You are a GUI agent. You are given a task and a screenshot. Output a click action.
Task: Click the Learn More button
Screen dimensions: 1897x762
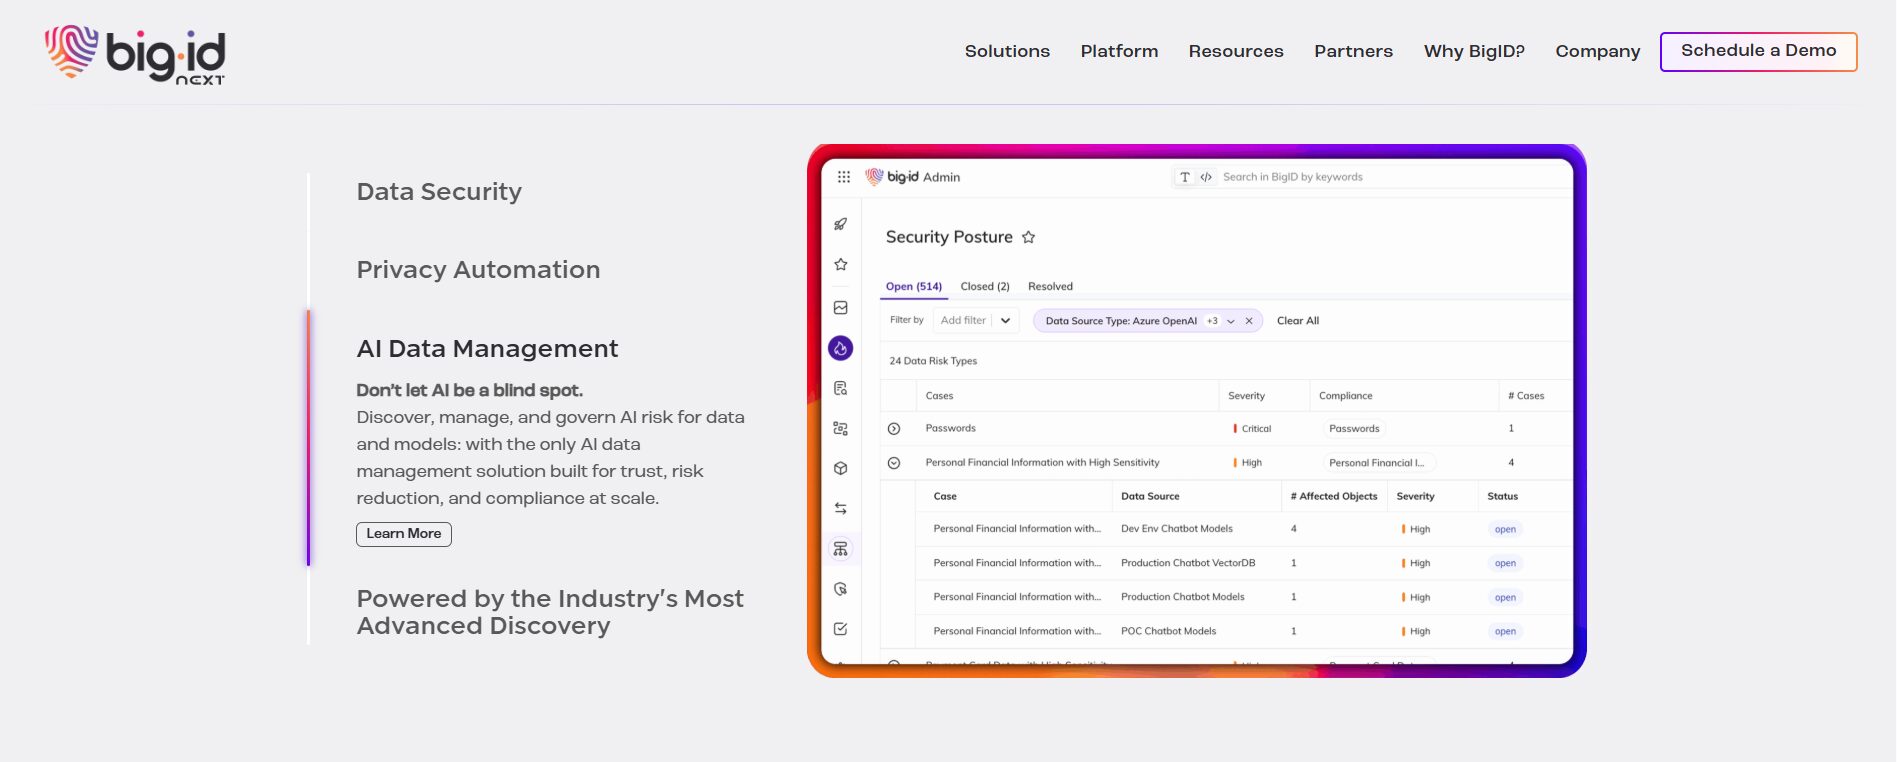(404, 534)
